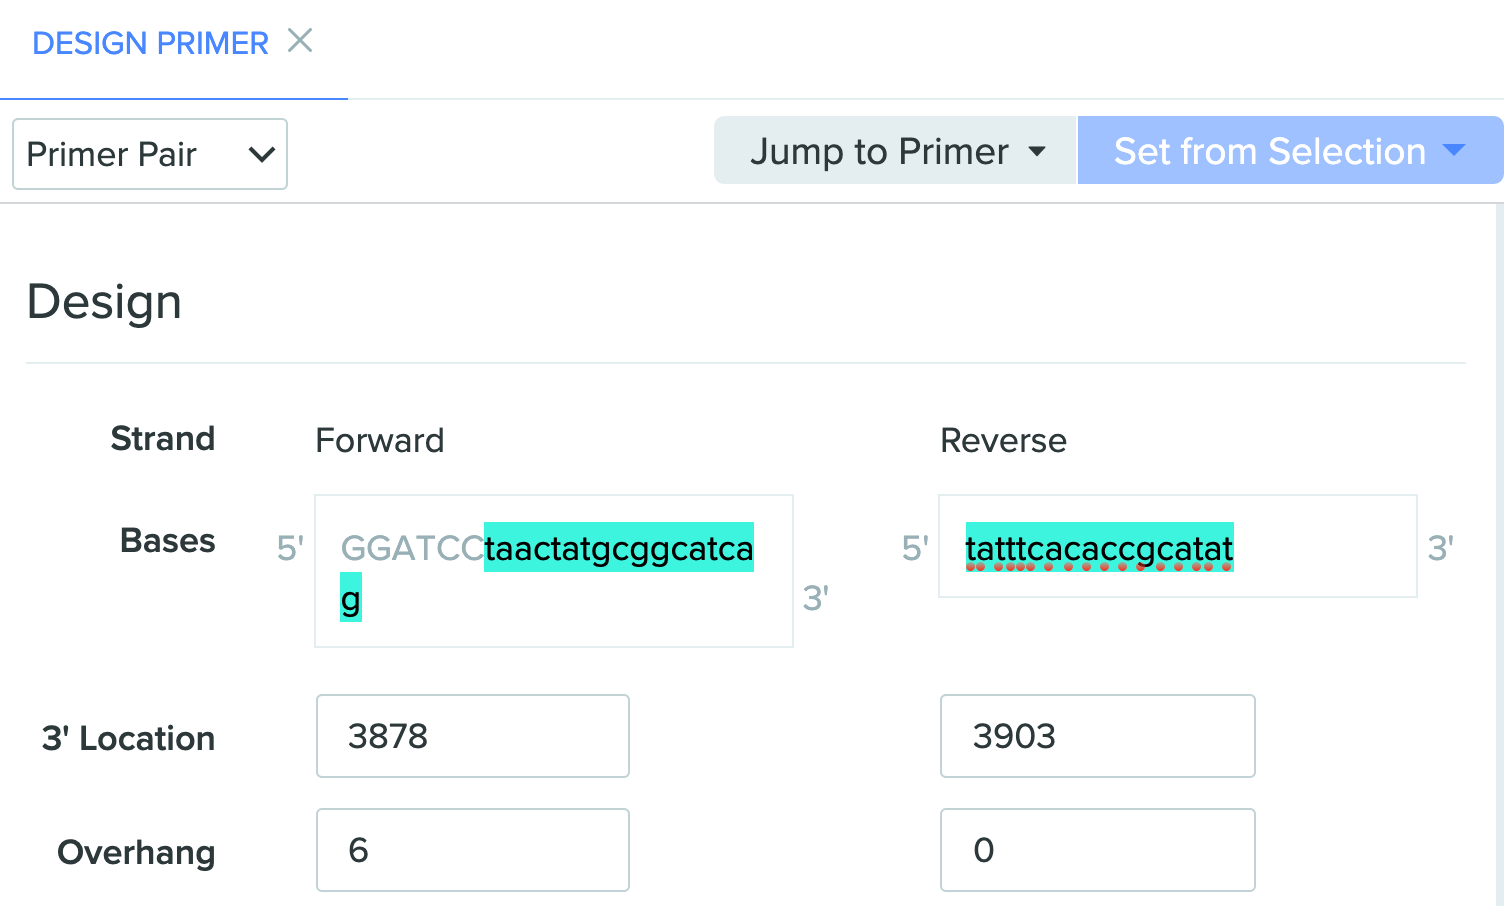Open the Set from Selection dropdown arrow
1504x906 pixels.
(x=1455, y=151)
